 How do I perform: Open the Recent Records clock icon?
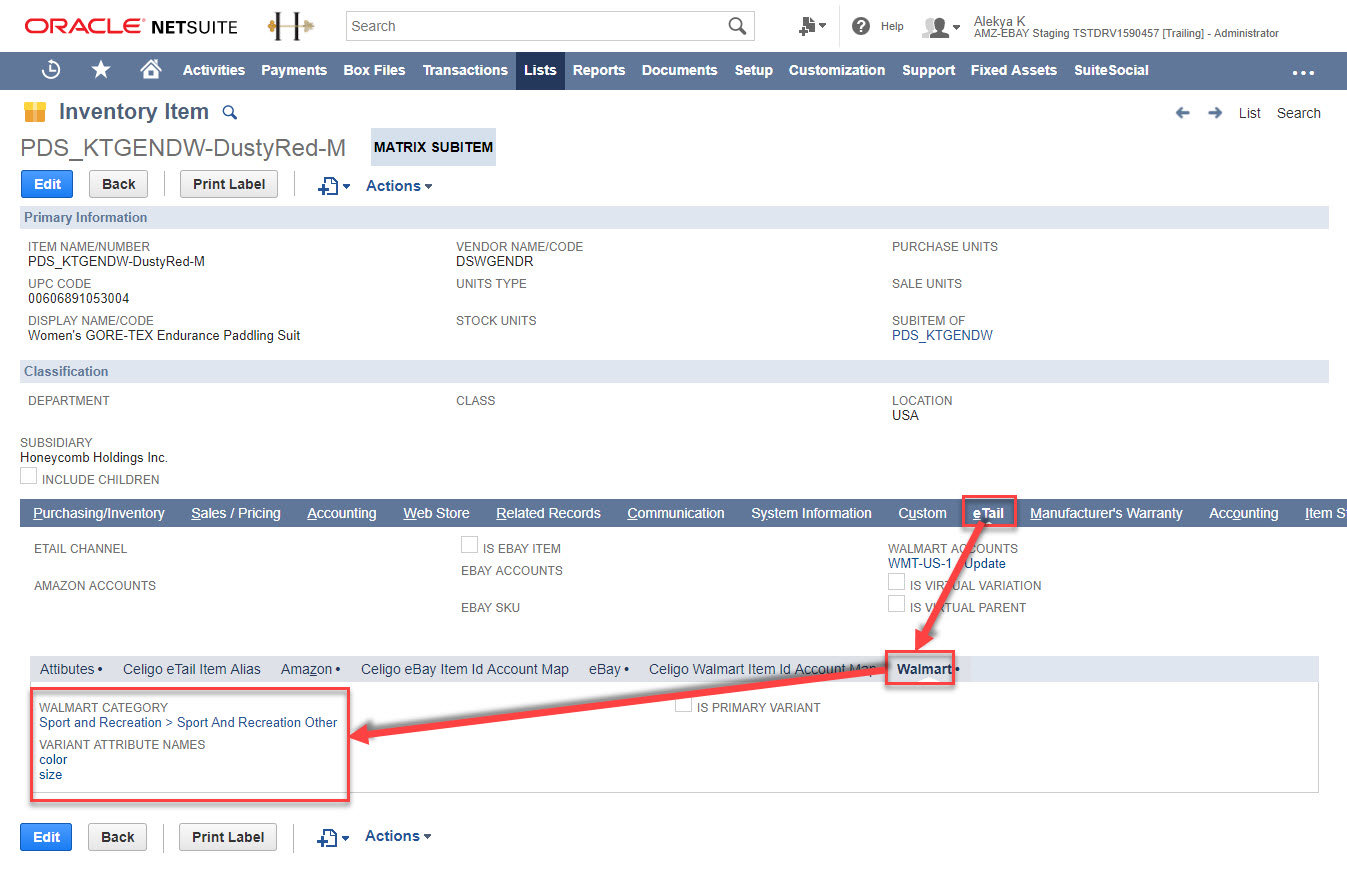coord(51,70)
